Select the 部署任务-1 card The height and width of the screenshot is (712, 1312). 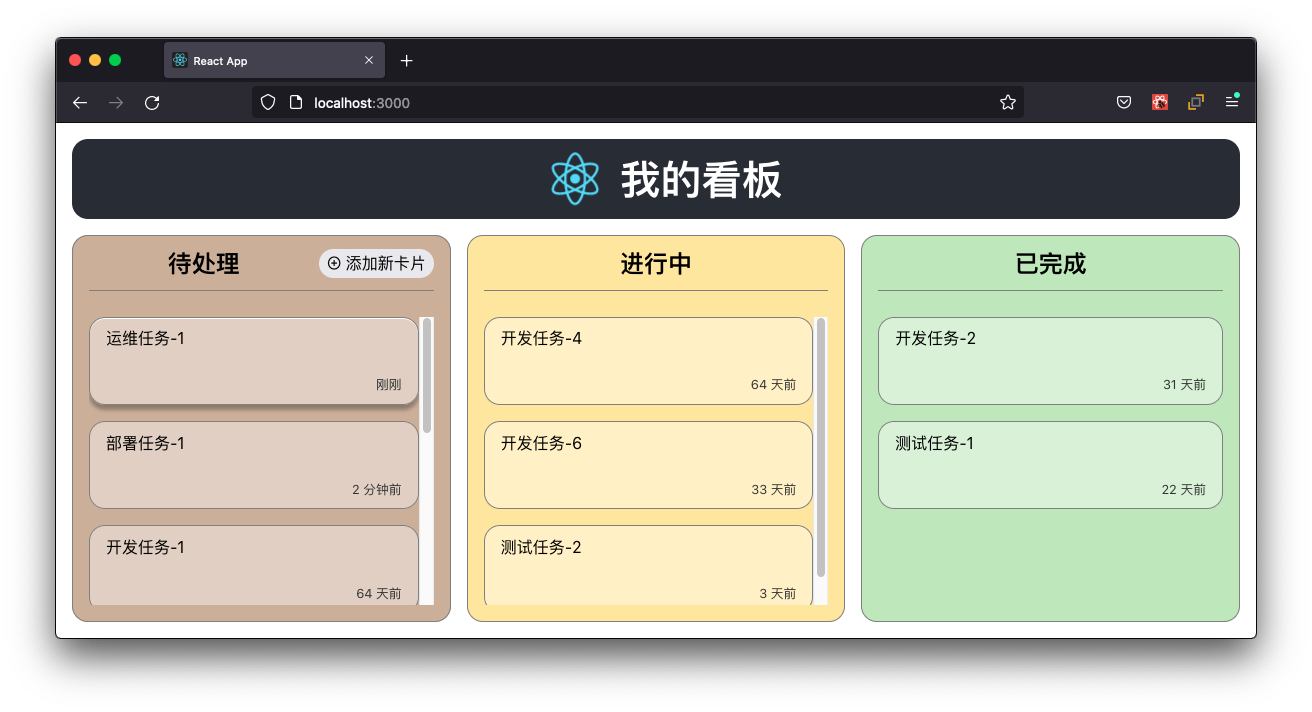click(x=254, y=465)
